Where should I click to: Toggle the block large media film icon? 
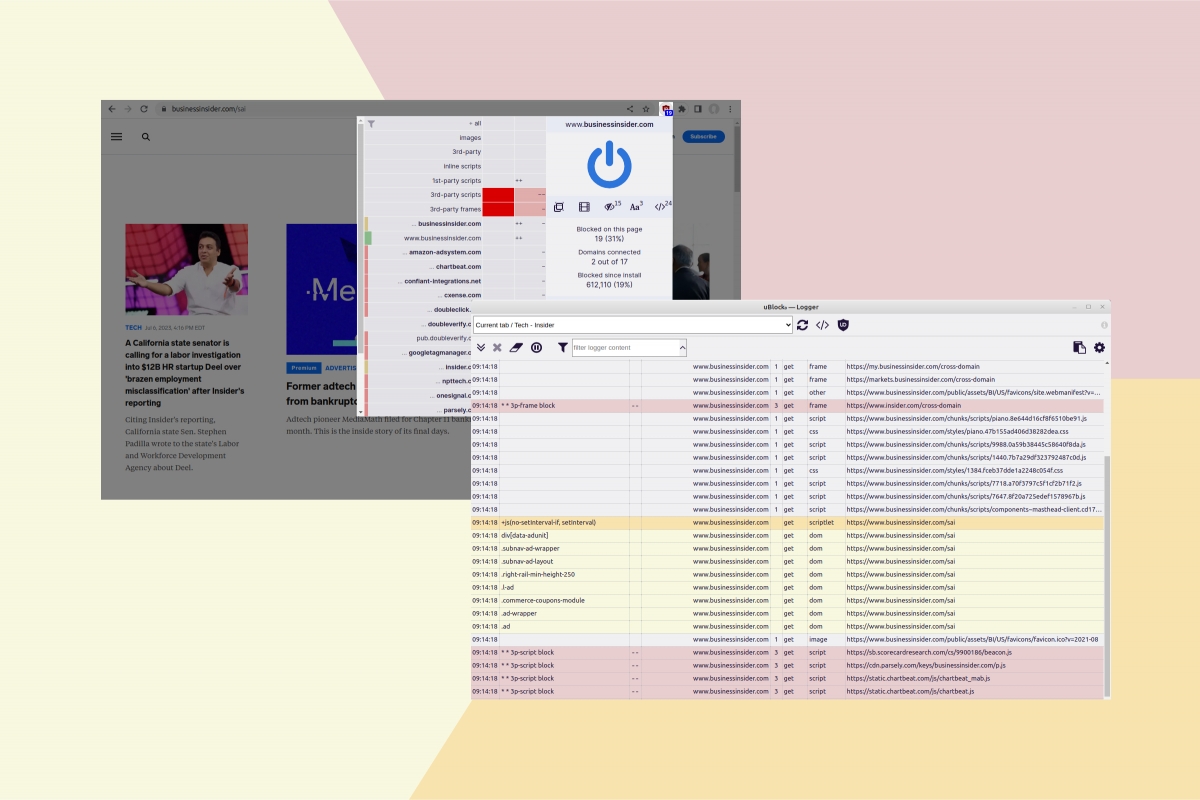[x=584, y=207]
